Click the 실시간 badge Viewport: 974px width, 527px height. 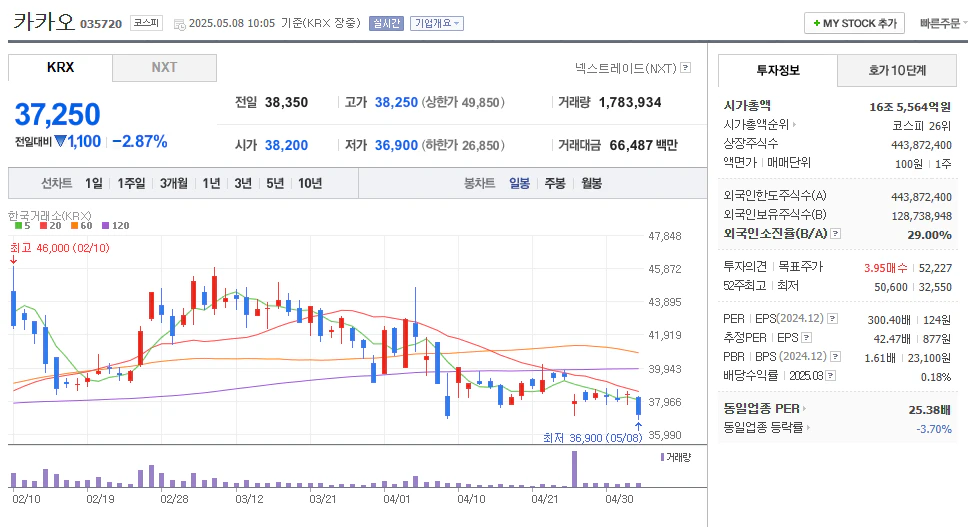coord(386,23)
